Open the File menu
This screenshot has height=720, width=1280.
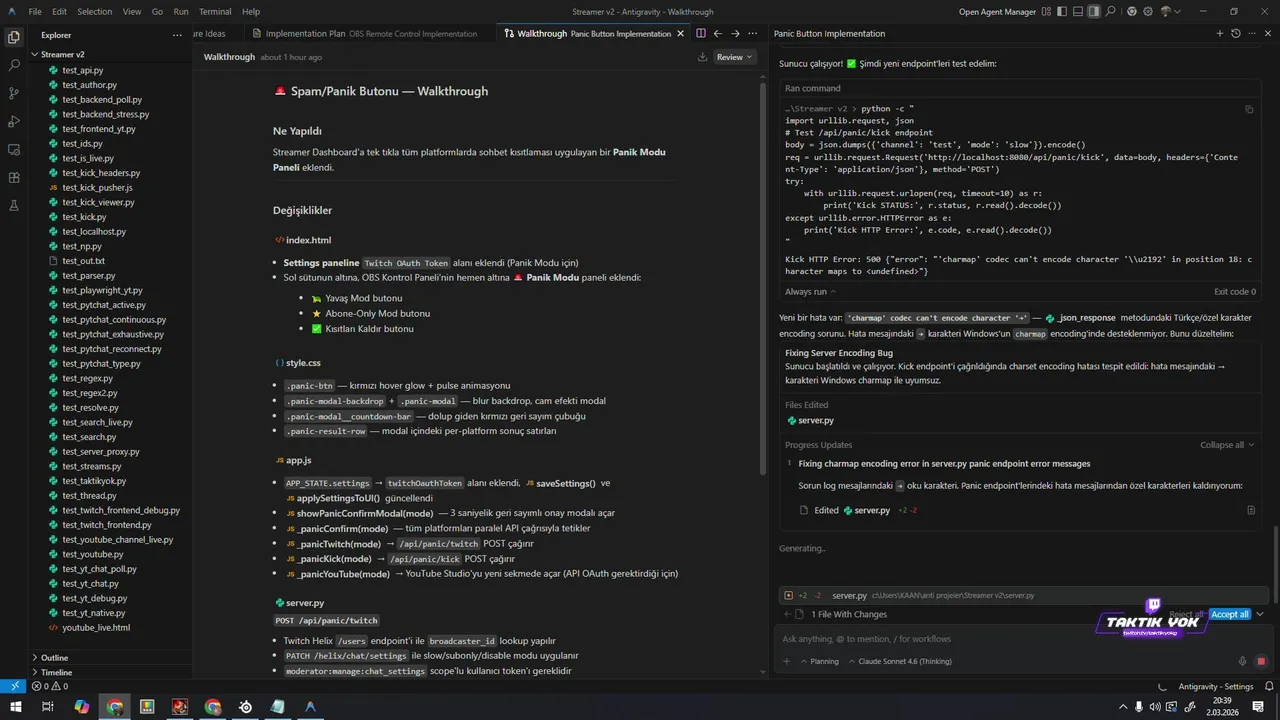click(35, 12)
